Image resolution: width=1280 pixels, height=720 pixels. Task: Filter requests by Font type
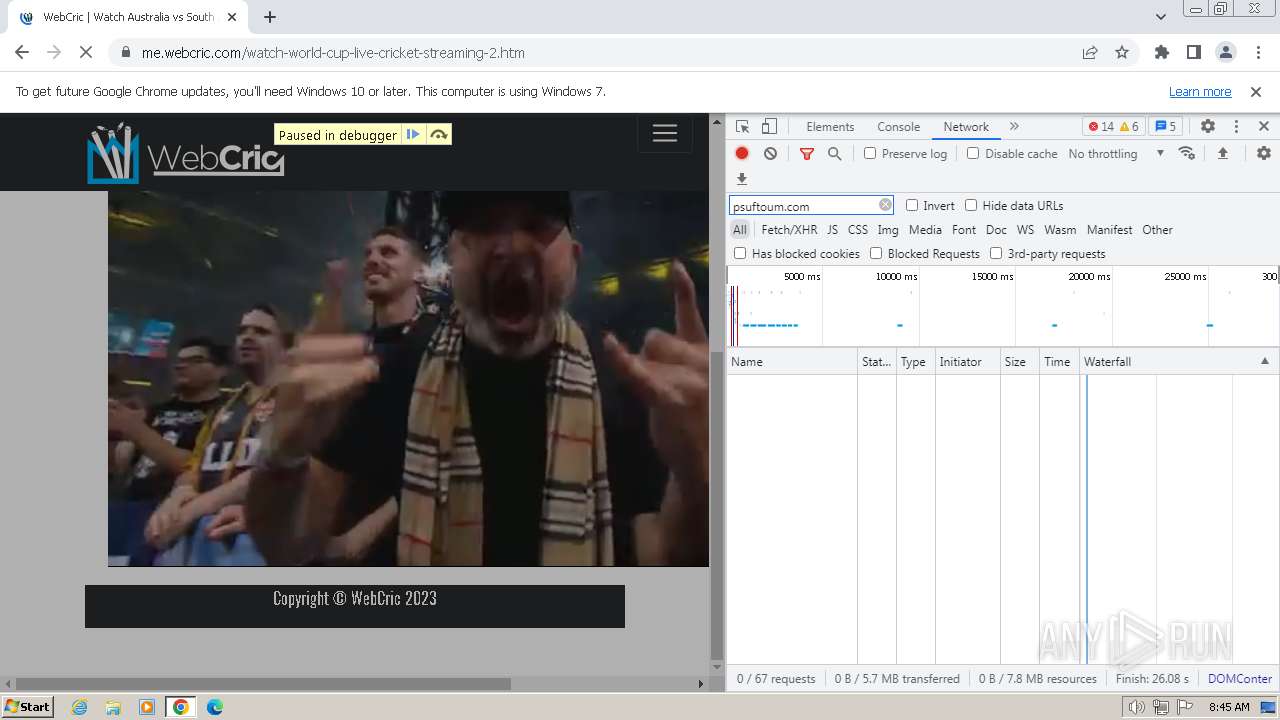[964, 229]
